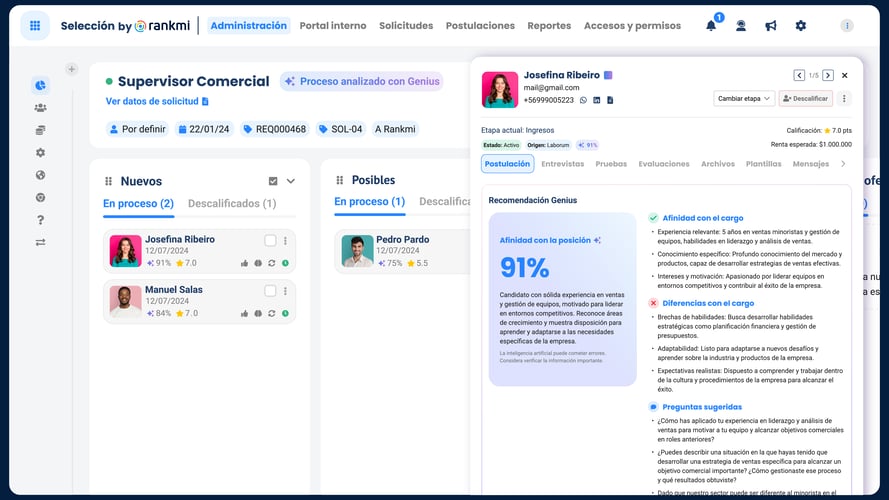Switch to the Entrevistas tab
Screen dimensions: 889x500
point(562,164)
